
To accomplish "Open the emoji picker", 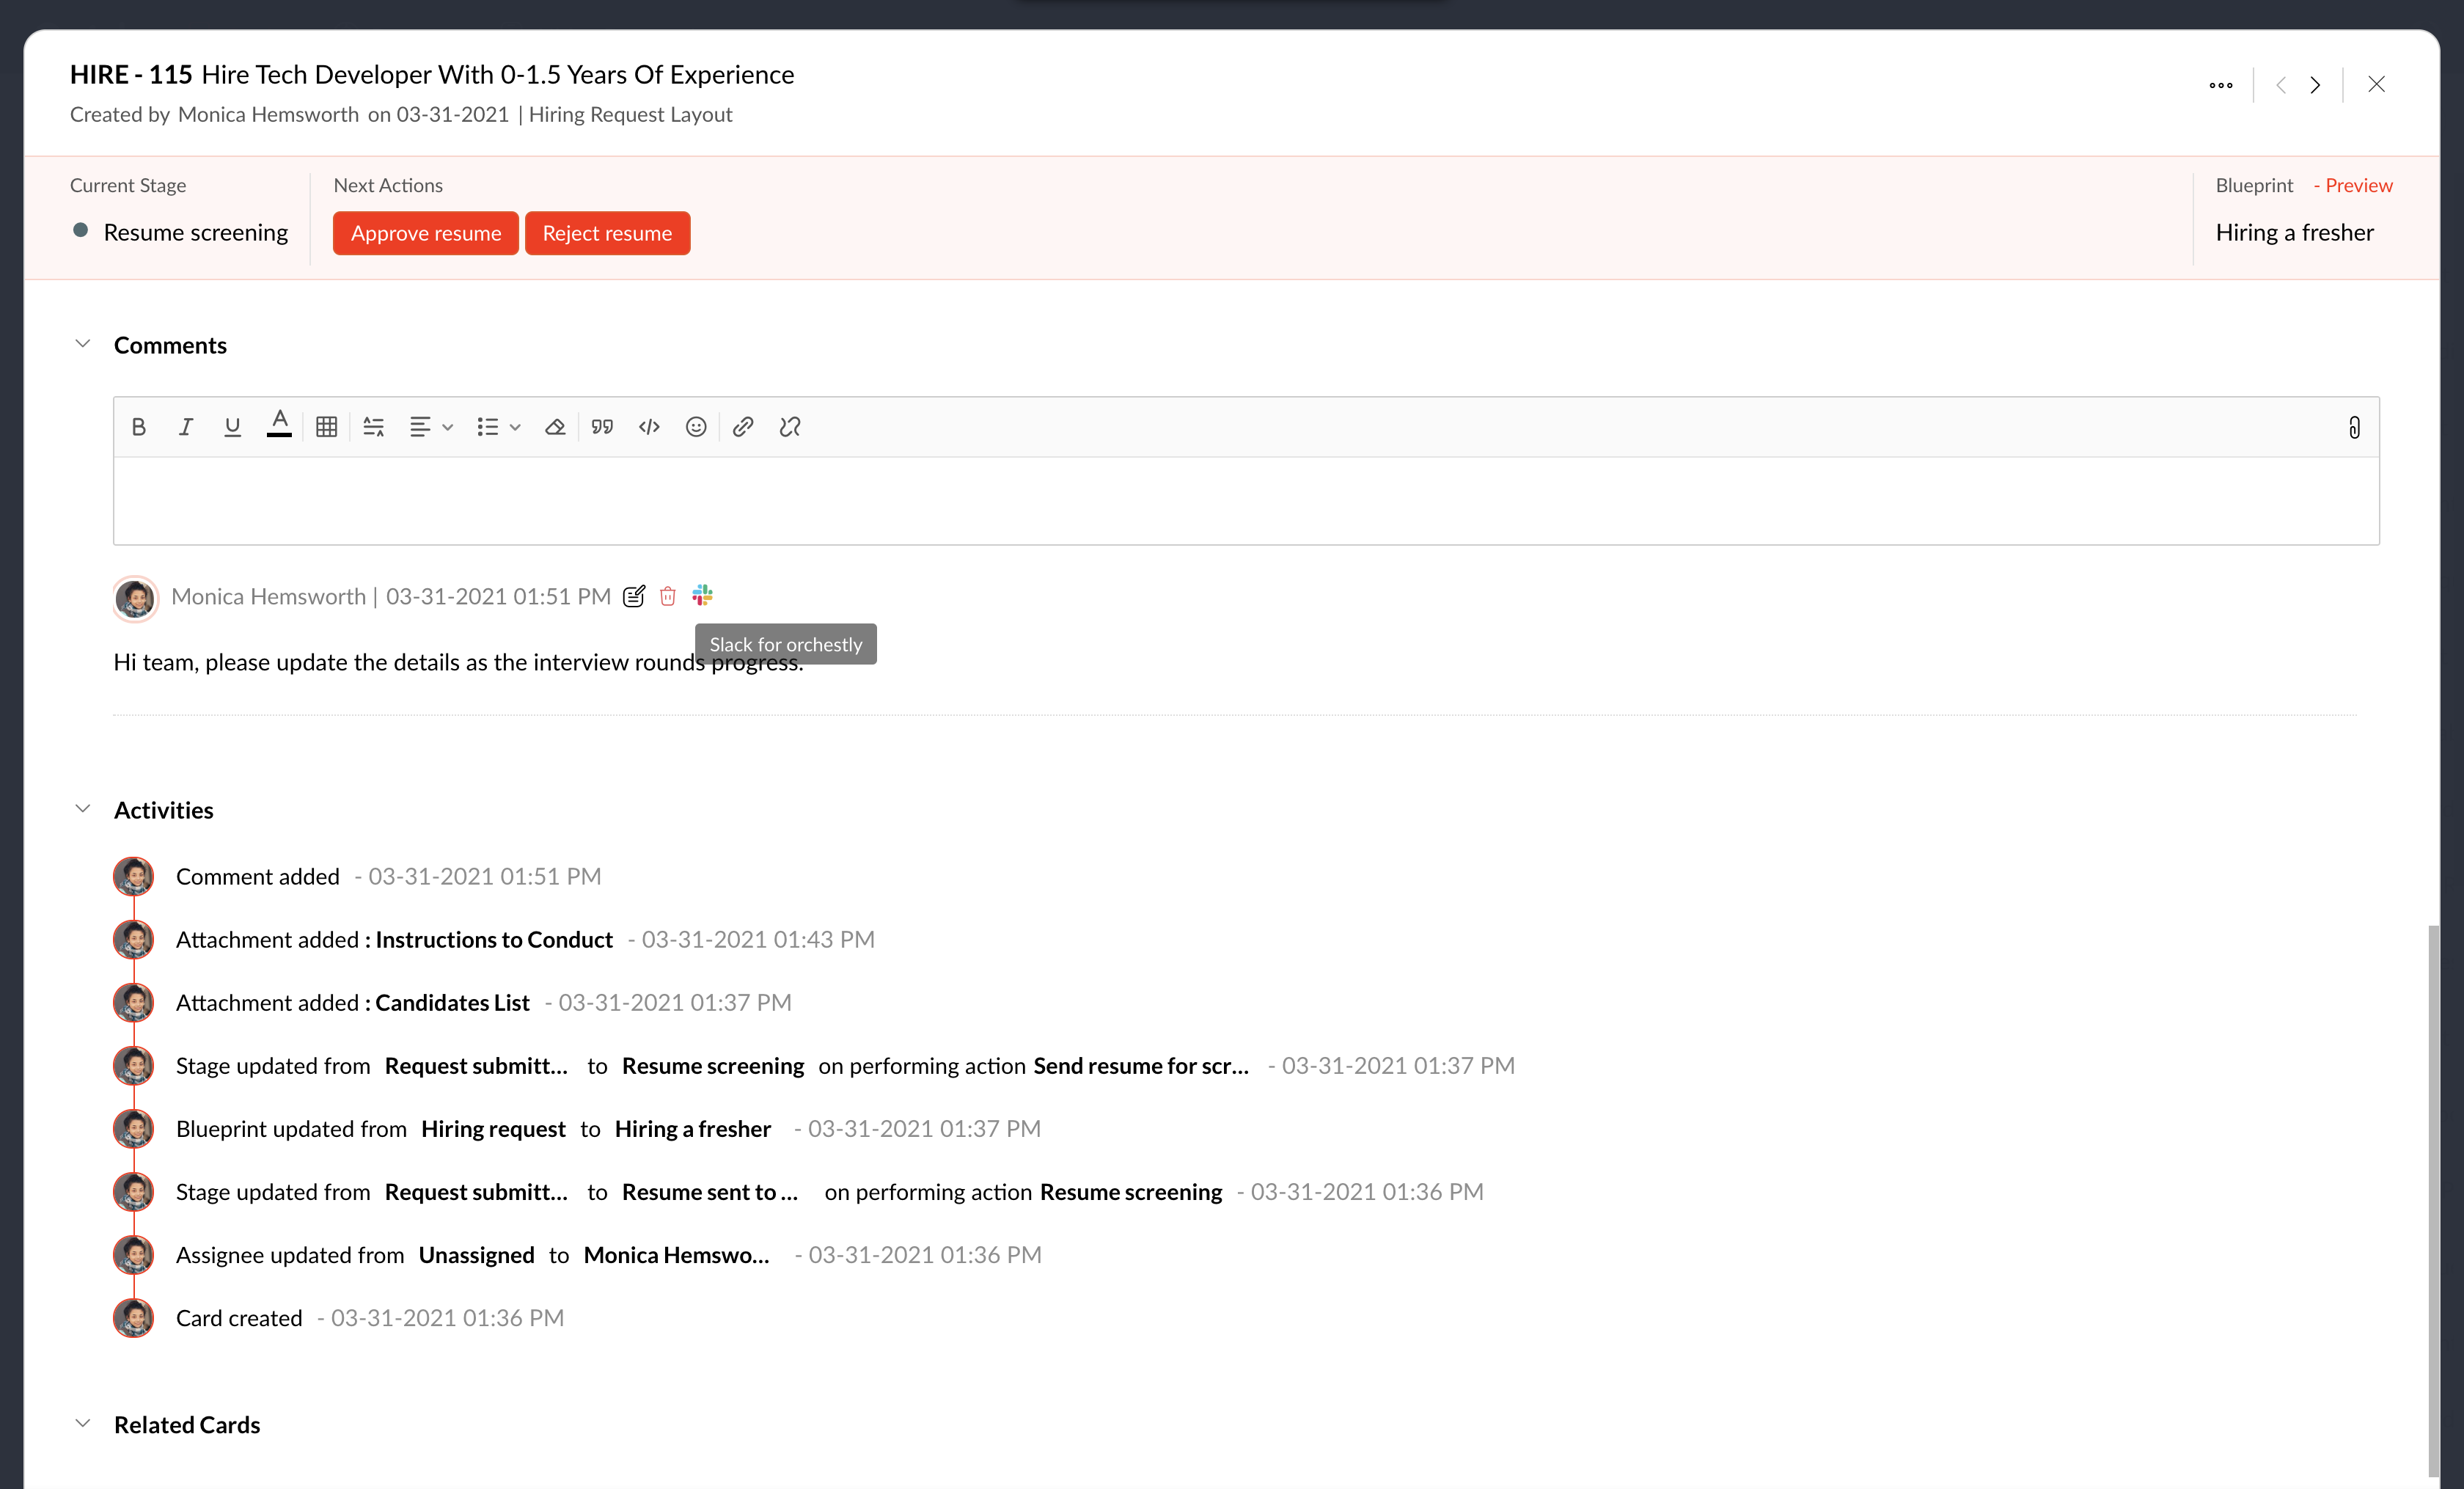I will pos(696,427).
